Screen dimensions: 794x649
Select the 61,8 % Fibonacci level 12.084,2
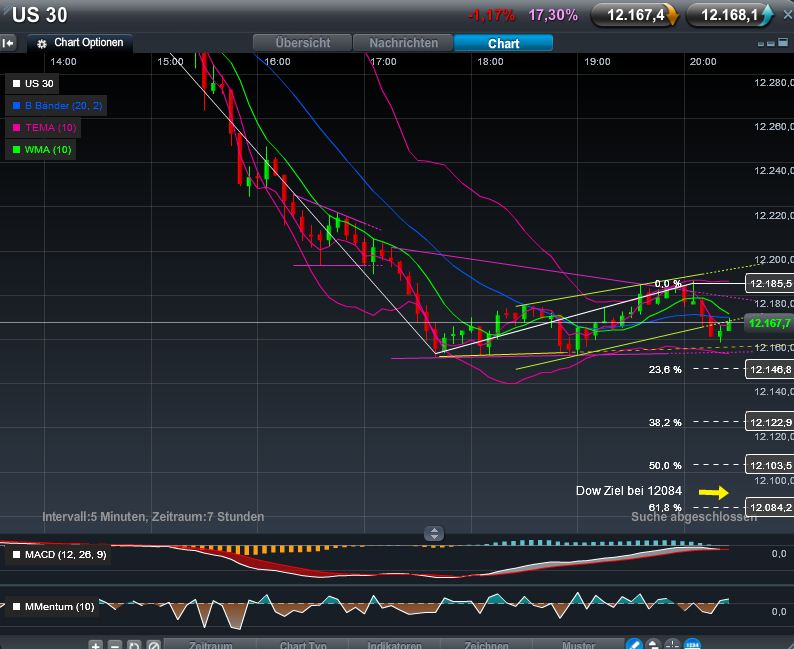[770, 507]
